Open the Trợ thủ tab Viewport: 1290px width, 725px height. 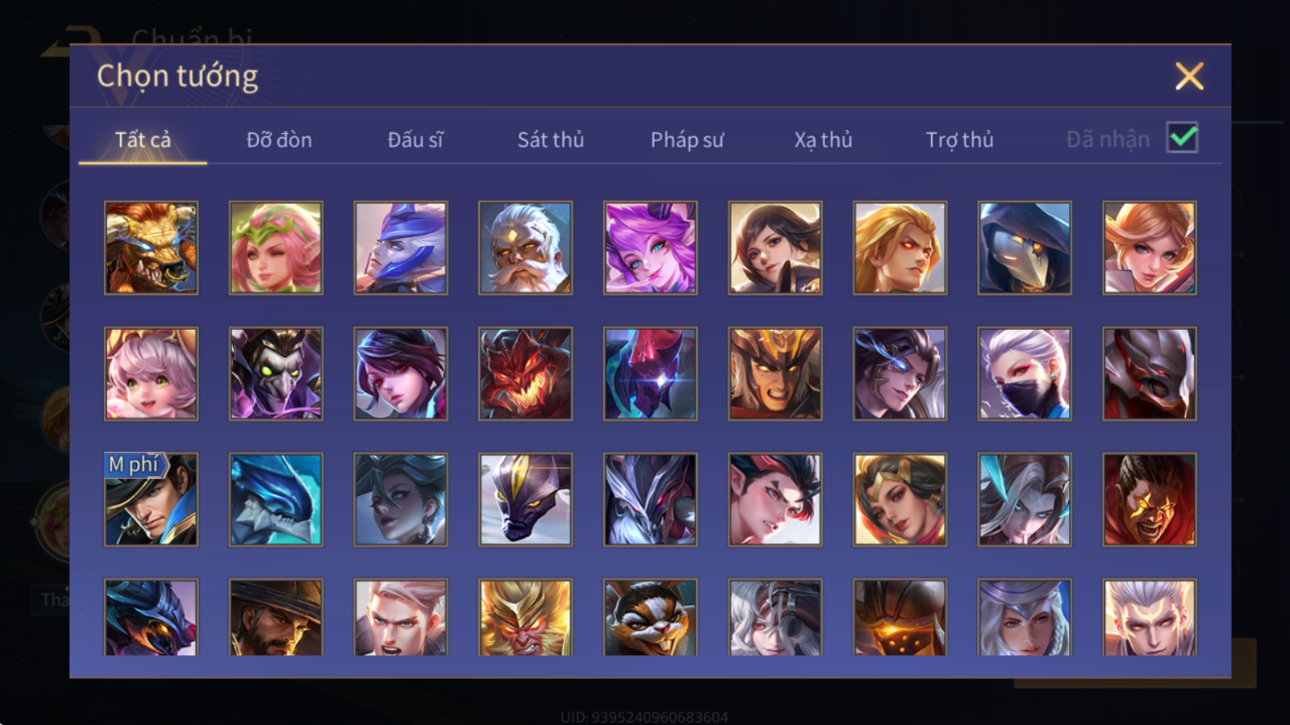959,140
